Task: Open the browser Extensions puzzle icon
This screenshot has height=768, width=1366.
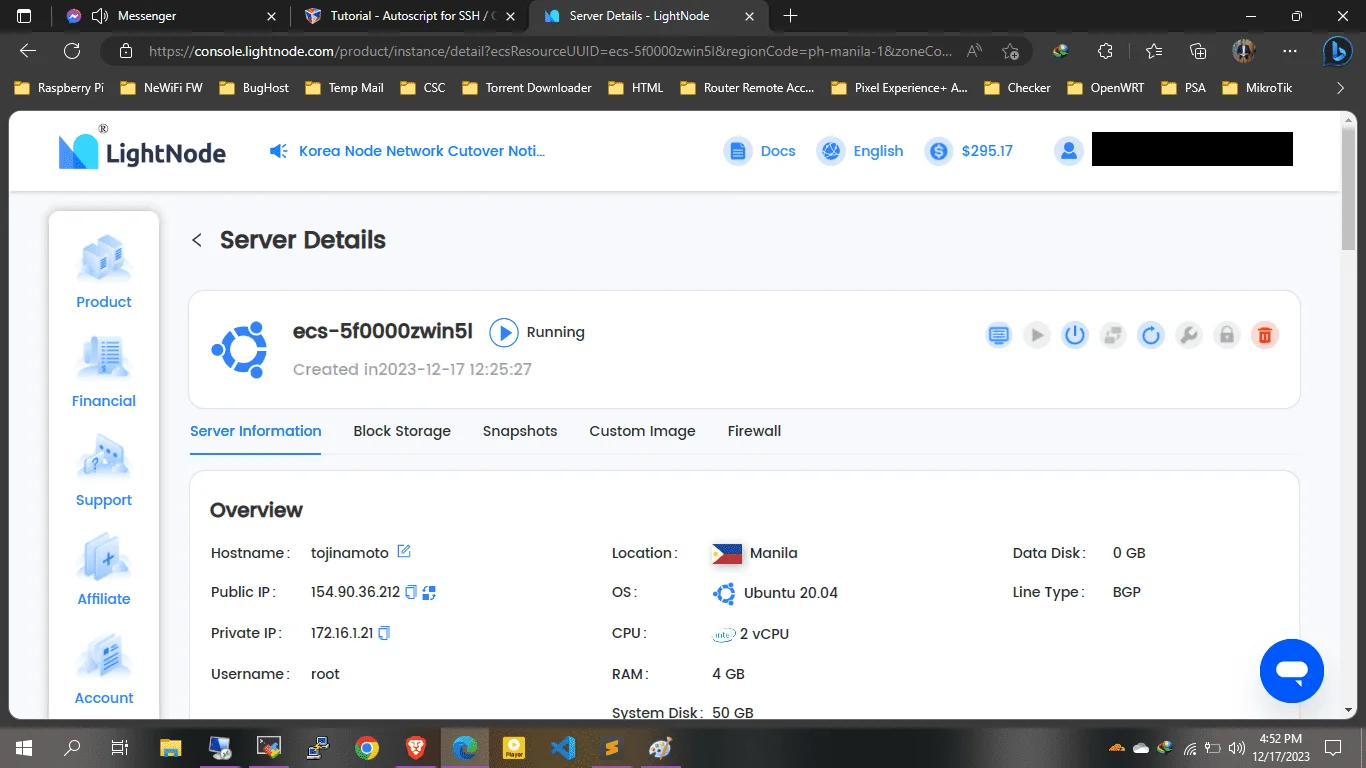Action: point(1105,51)
